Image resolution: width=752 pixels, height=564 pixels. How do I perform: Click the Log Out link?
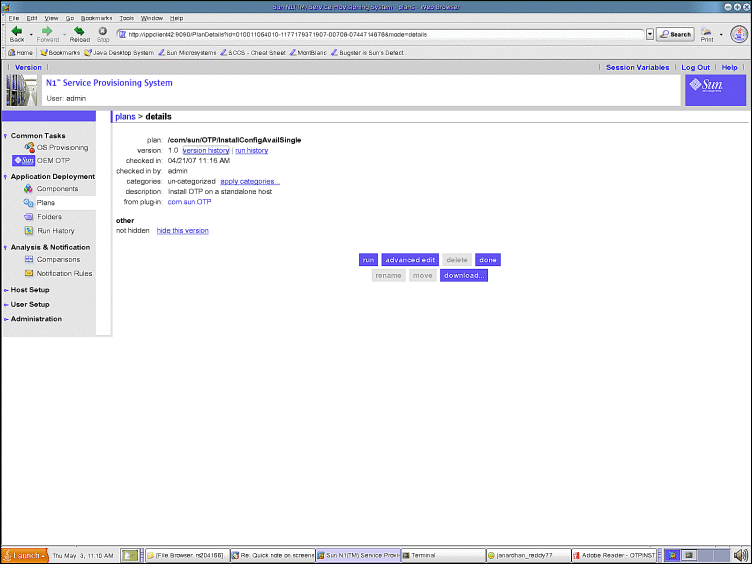tap(695, 68)
